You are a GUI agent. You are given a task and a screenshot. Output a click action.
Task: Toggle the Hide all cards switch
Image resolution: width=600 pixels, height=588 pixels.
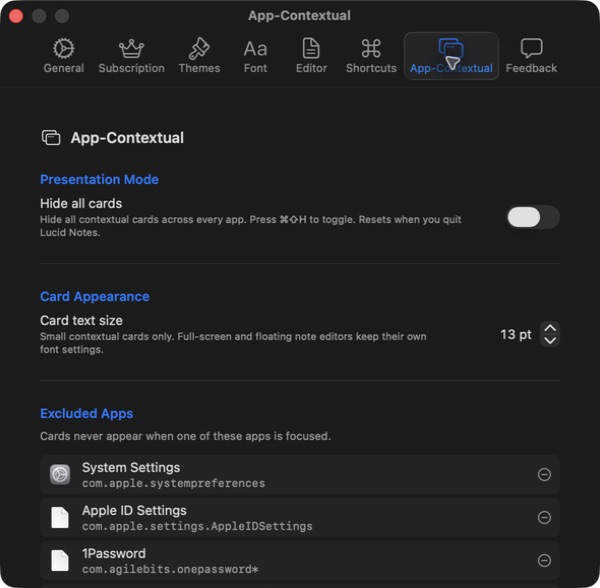pyautogui.click(x=533, y=217)
